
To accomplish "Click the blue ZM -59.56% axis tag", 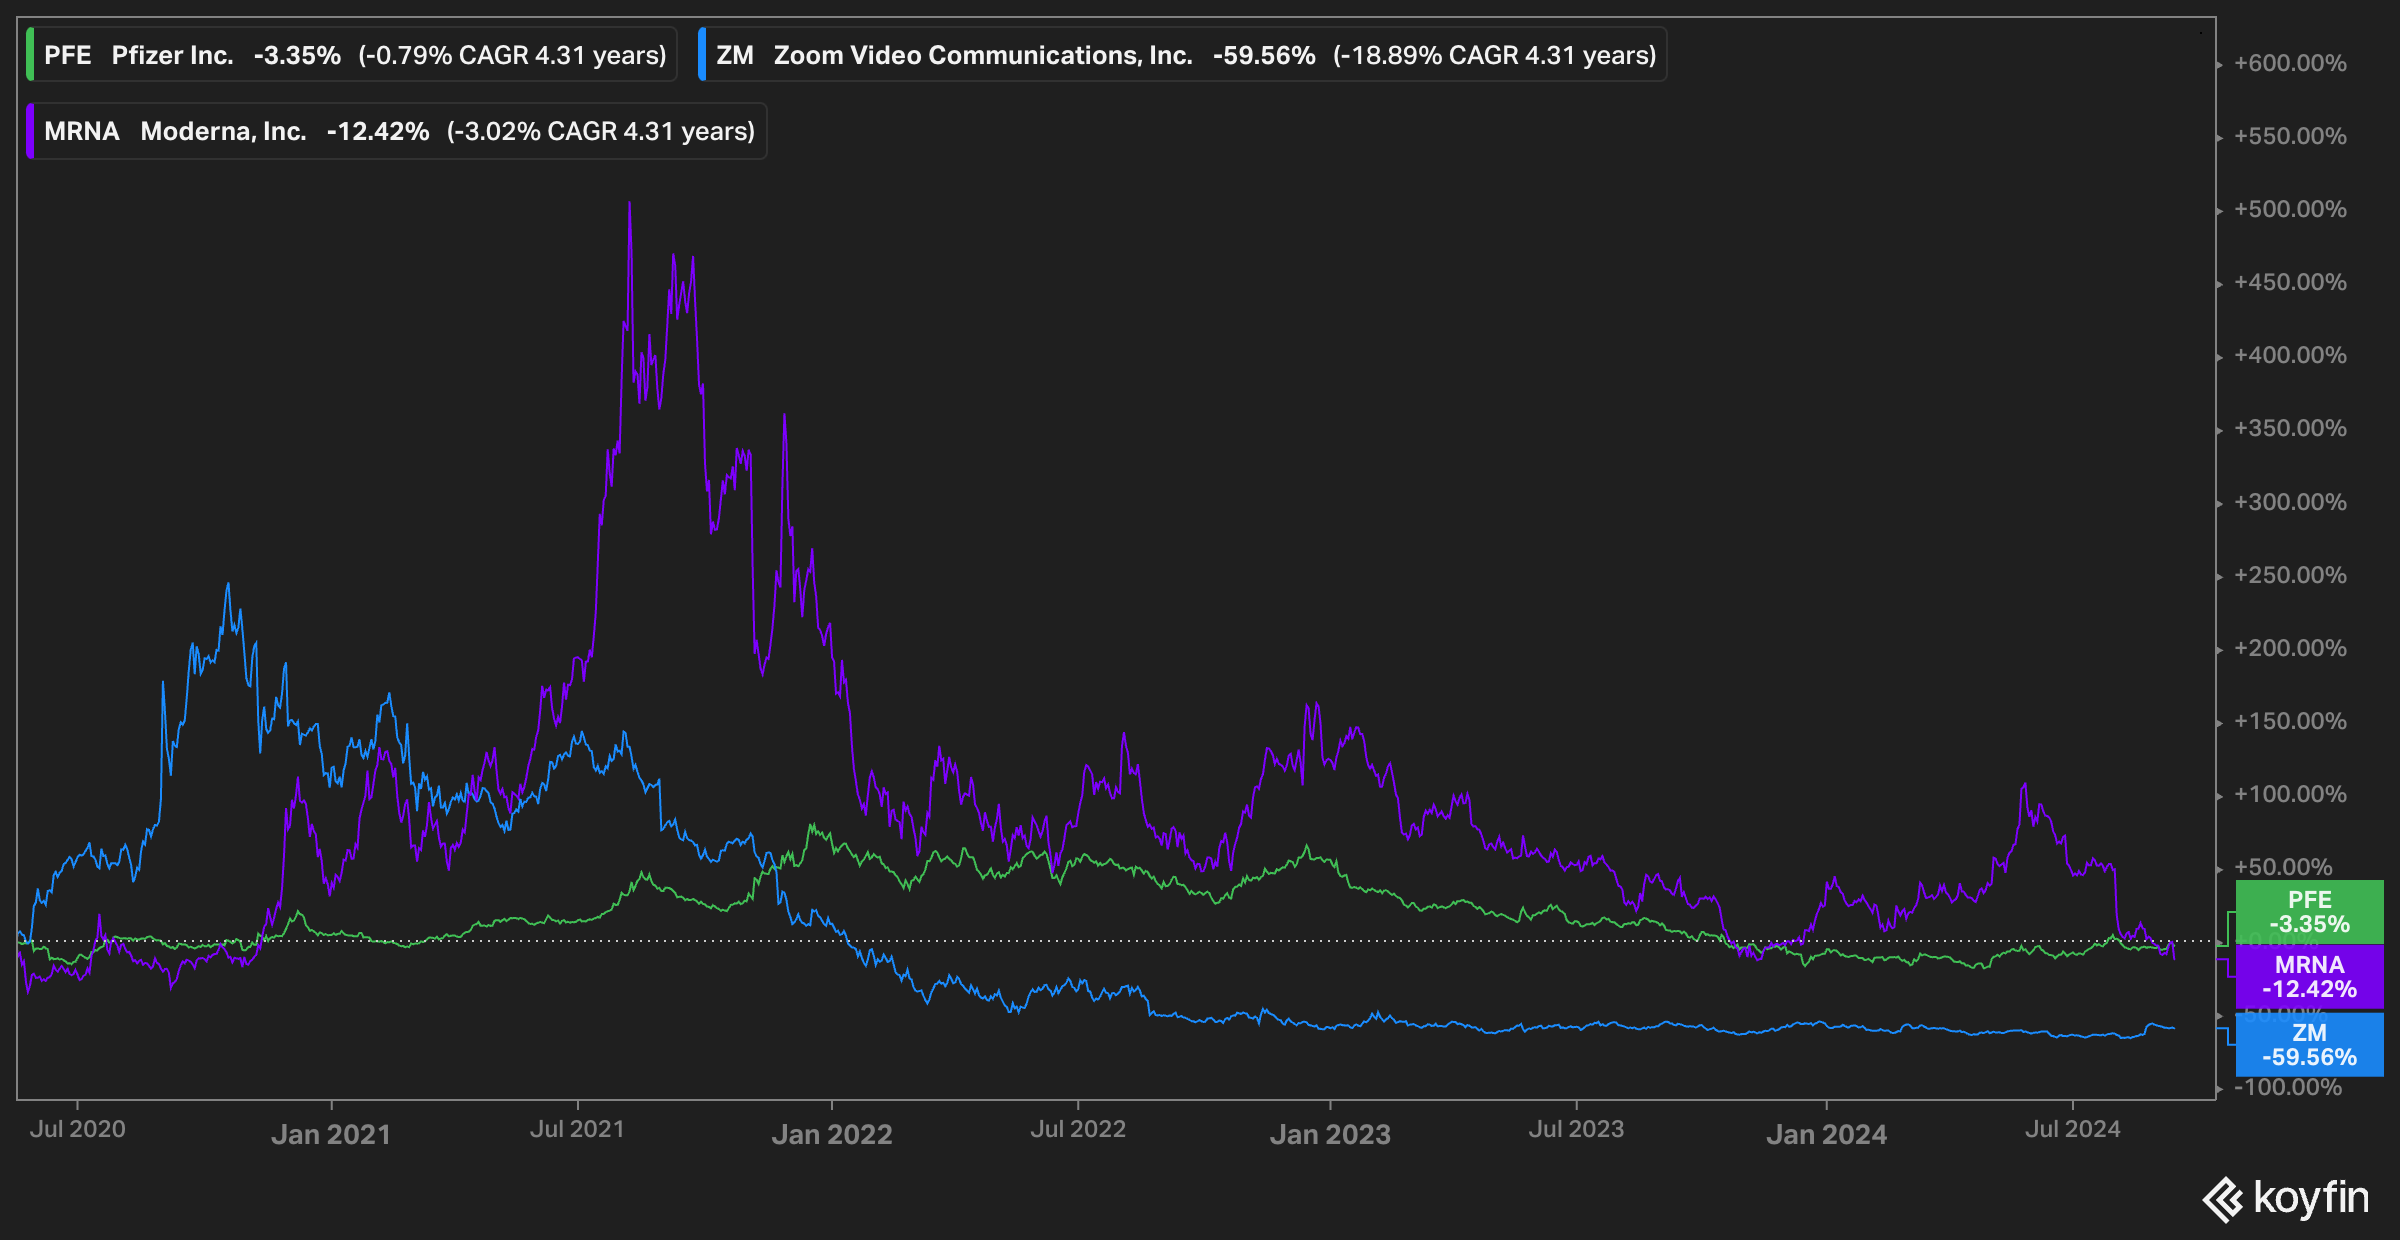I will tap(2308, 1045).
